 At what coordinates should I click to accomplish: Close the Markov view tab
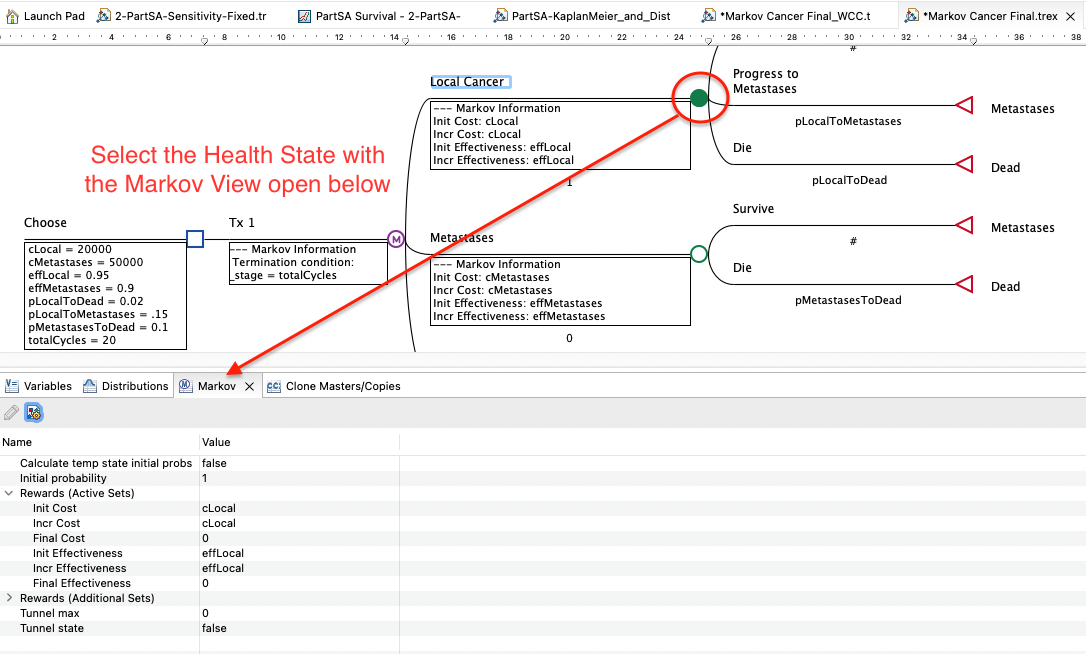coord(250,386)
